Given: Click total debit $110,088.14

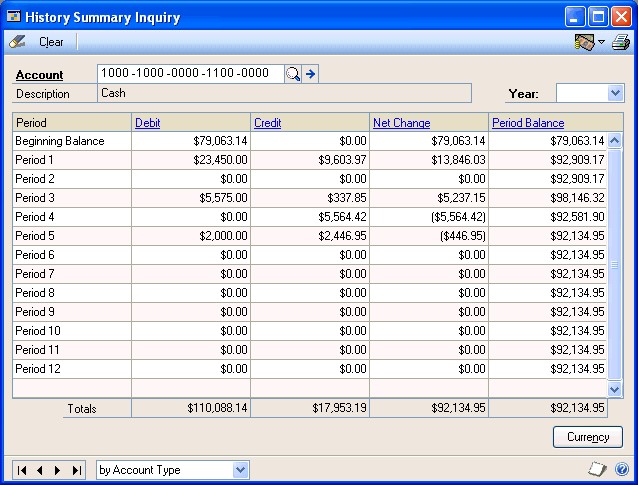Looking at the screenshot, I should [x=217, y=408].
